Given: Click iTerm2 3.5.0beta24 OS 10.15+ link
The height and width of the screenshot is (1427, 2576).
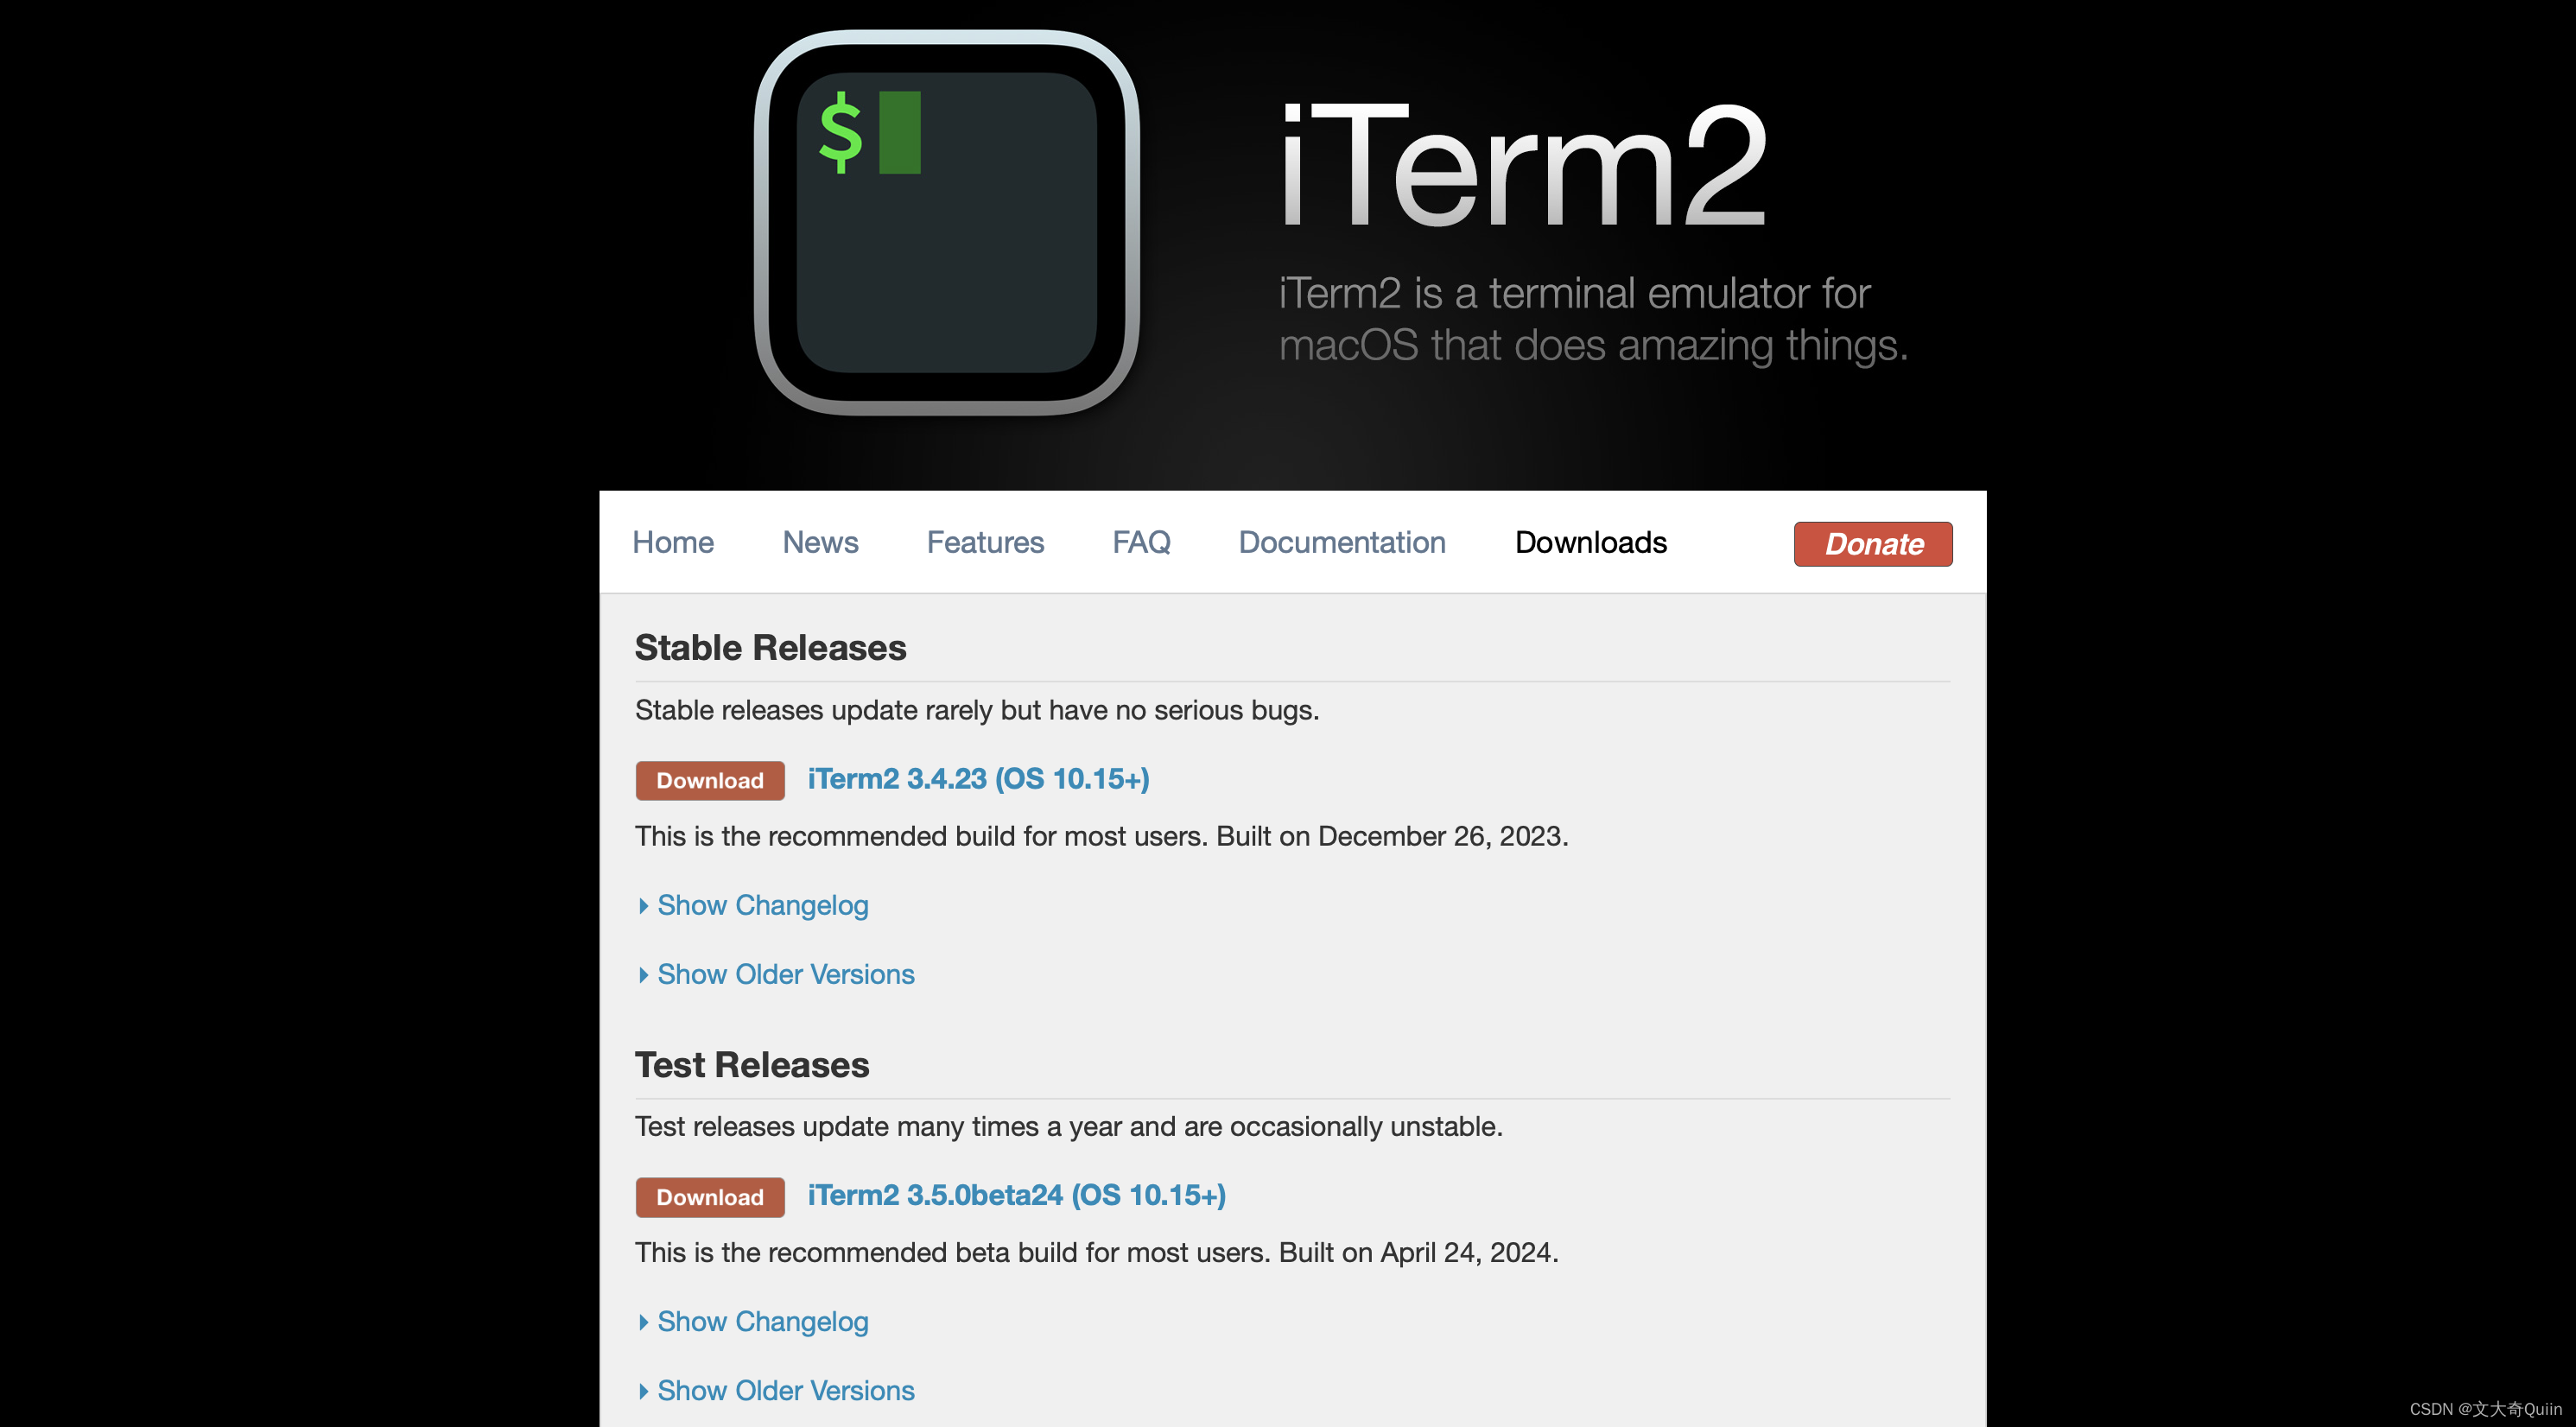Looking at the screenshot, I should click(x=1016, y=1195).
